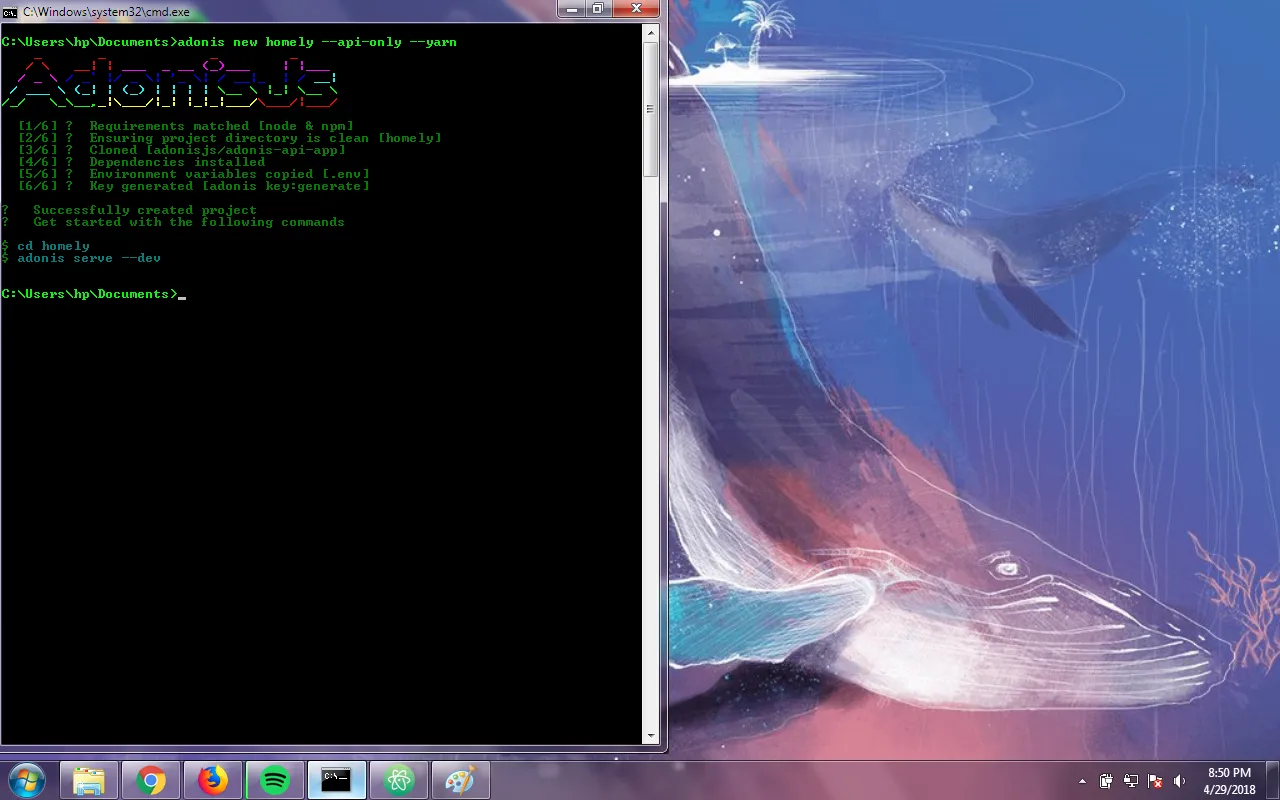Click the last 'C:\Users\hp\Documents>' prompt
The width and height of the screenshot is (1280, 800).
point(89,294)
